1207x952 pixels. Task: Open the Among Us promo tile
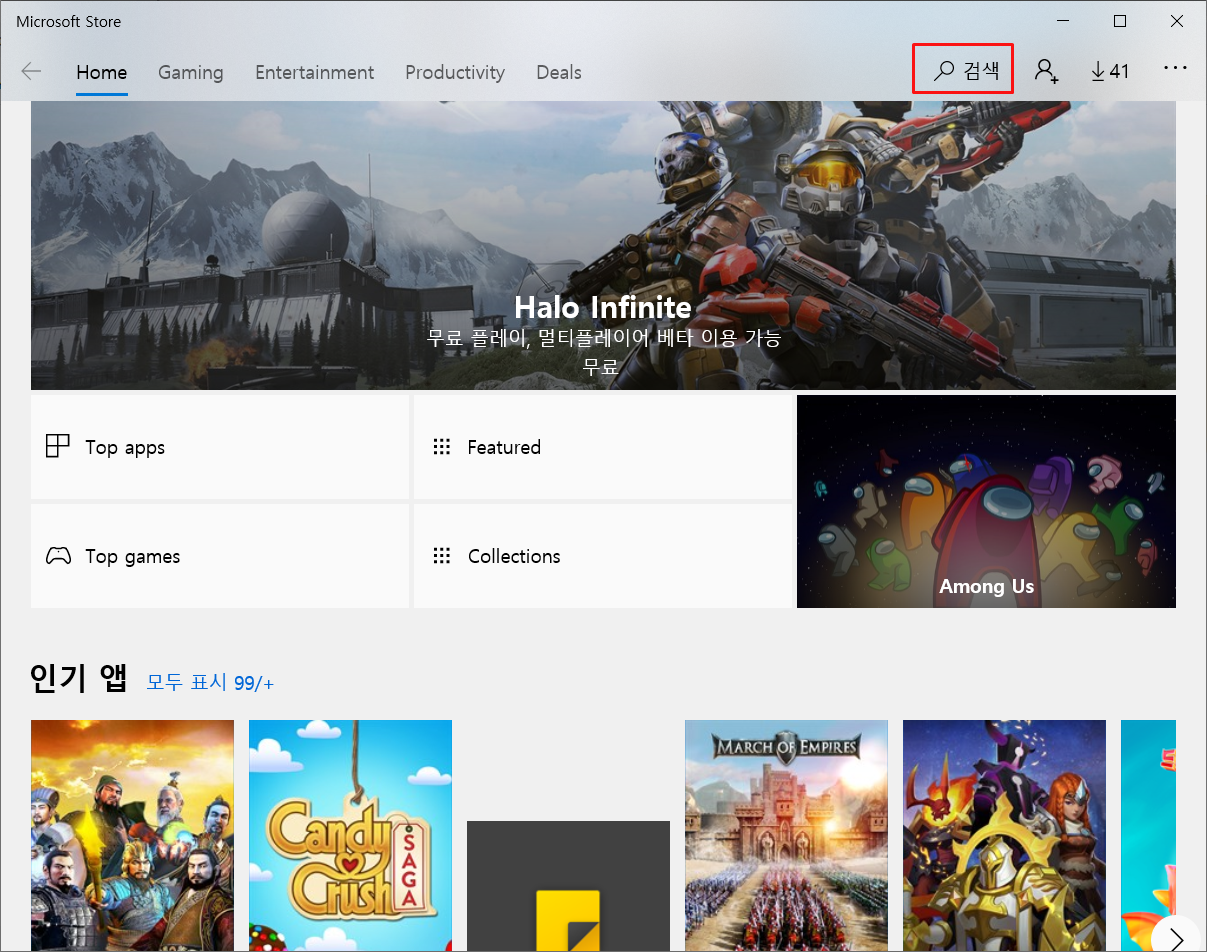[x=986, y=501]
